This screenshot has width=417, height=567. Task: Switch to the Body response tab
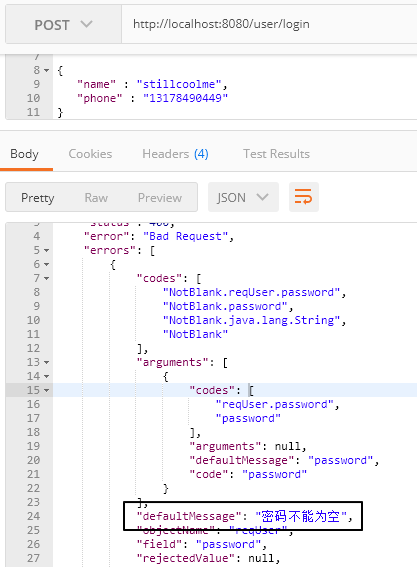[x=24, y=154]
